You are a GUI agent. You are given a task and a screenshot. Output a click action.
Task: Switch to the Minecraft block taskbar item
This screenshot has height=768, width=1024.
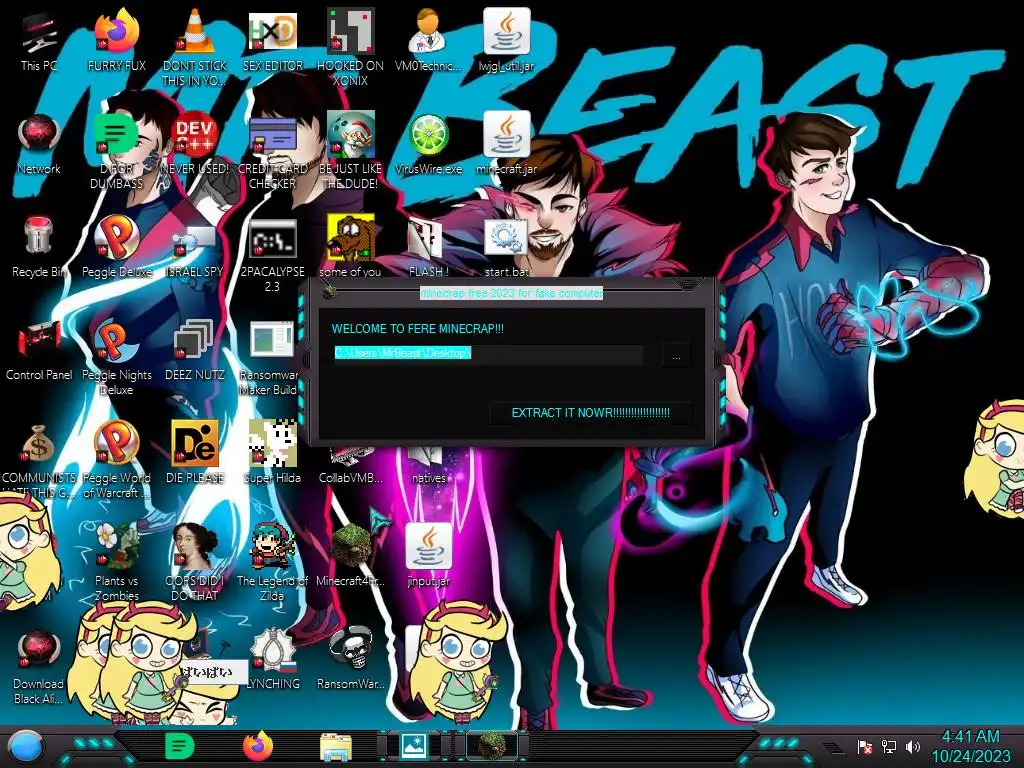pyautogui.click(x=492, y=746)
